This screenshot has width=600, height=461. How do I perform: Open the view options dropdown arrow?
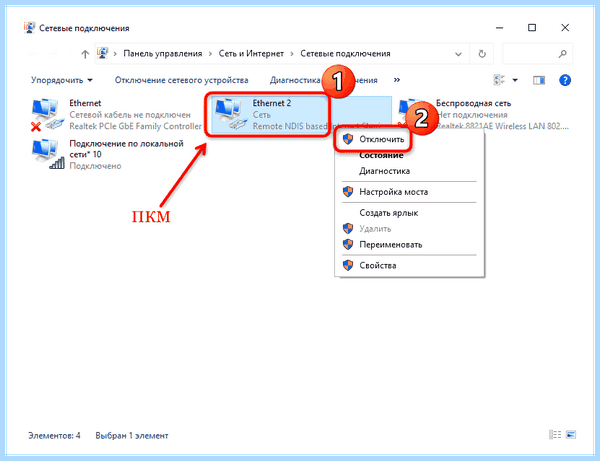tap(515, 80)
